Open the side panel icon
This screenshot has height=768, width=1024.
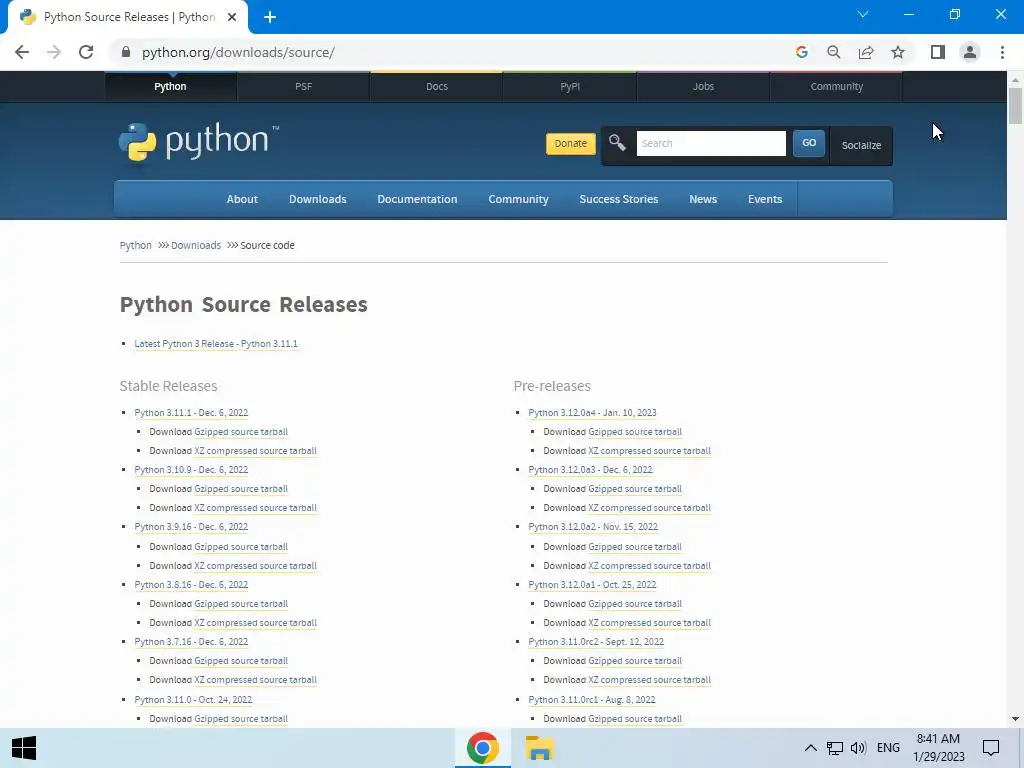tap(938, 52)
